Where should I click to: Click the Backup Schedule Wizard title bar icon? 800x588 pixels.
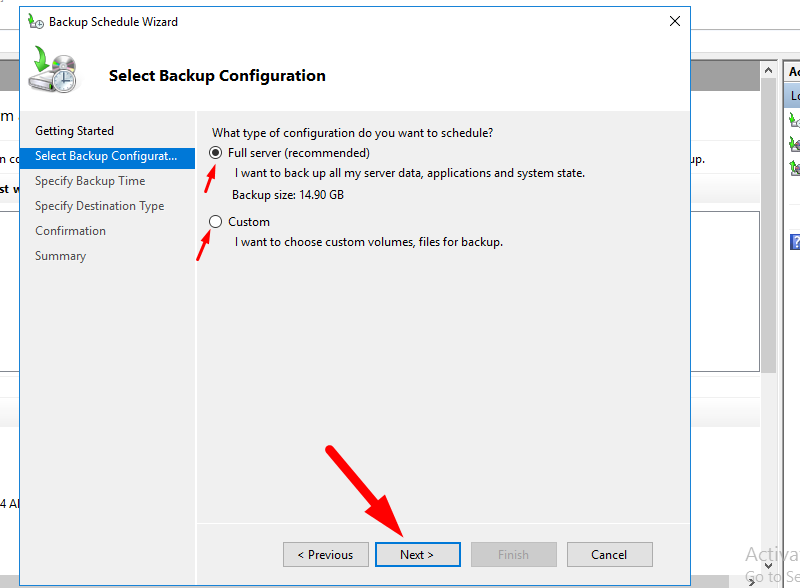(x=36, y=21)
